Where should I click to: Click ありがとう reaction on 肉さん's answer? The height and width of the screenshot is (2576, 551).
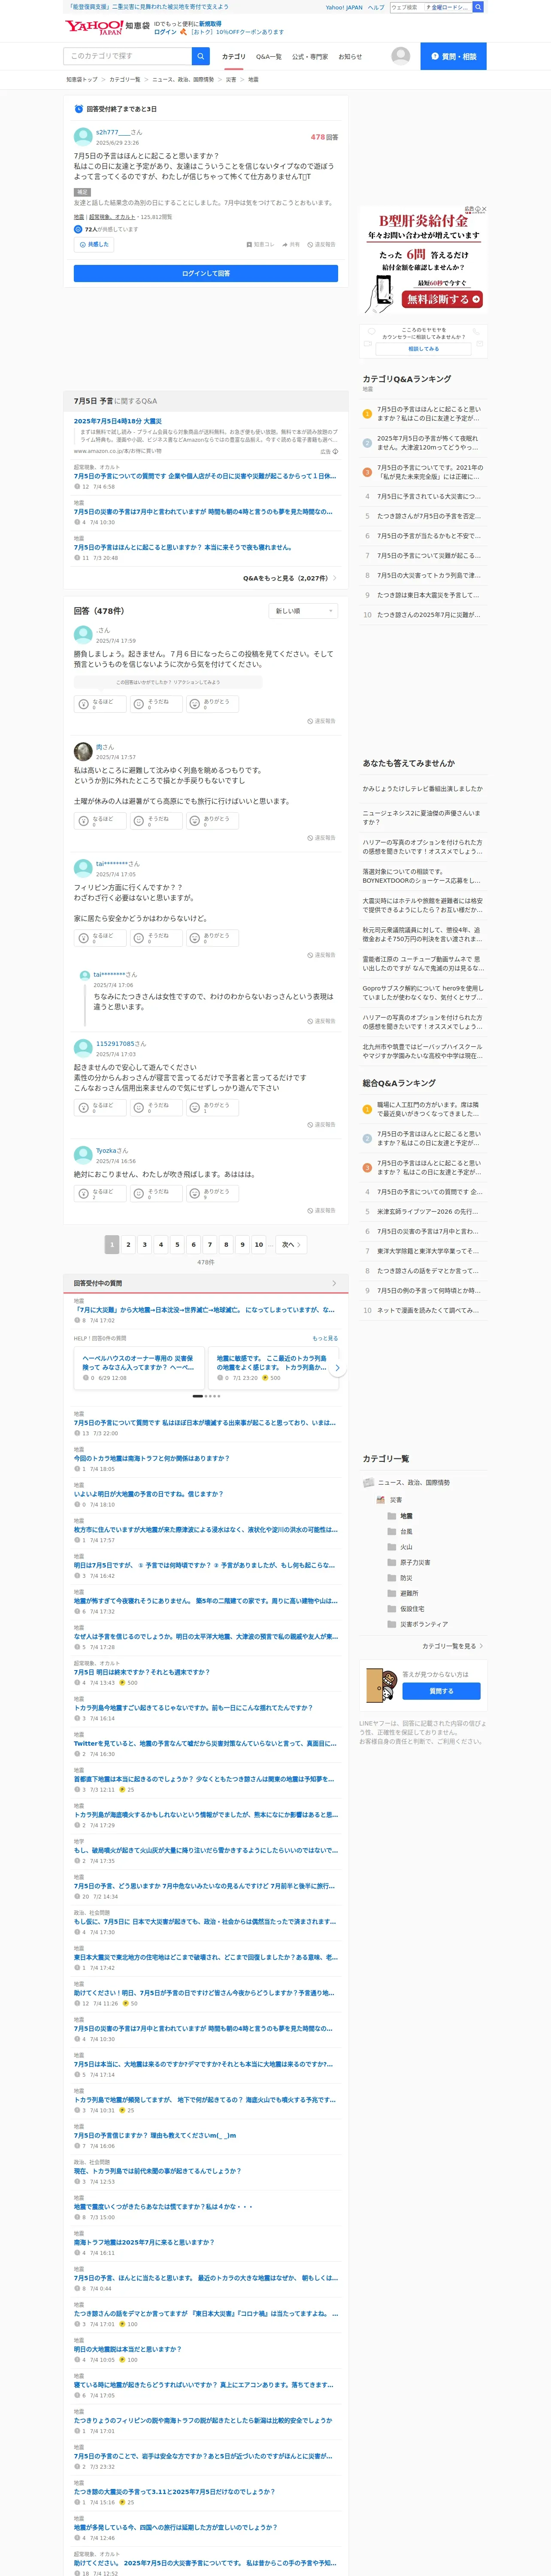(212, 820)
